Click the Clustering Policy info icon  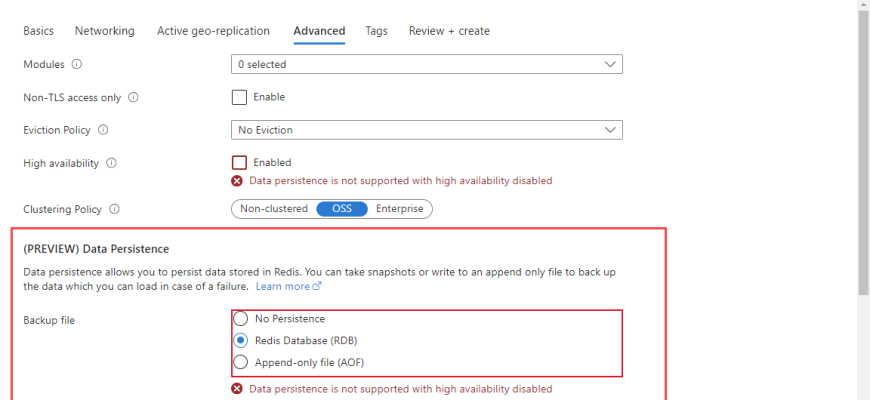point(115,209)
